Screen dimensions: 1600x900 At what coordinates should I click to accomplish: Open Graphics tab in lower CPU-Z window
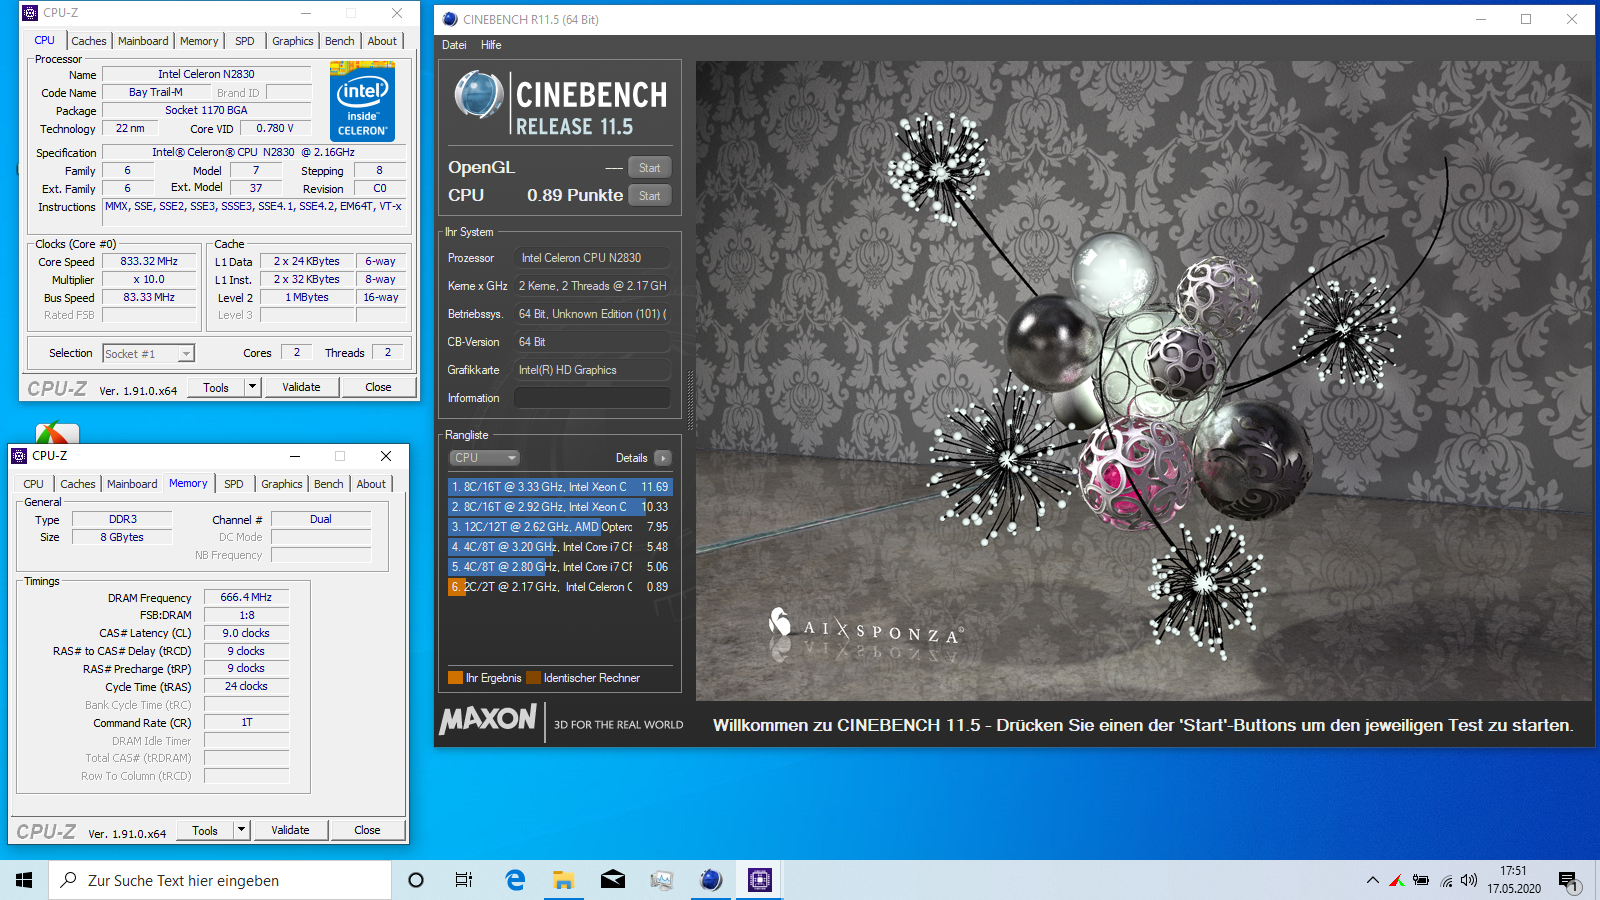[282, 484]
